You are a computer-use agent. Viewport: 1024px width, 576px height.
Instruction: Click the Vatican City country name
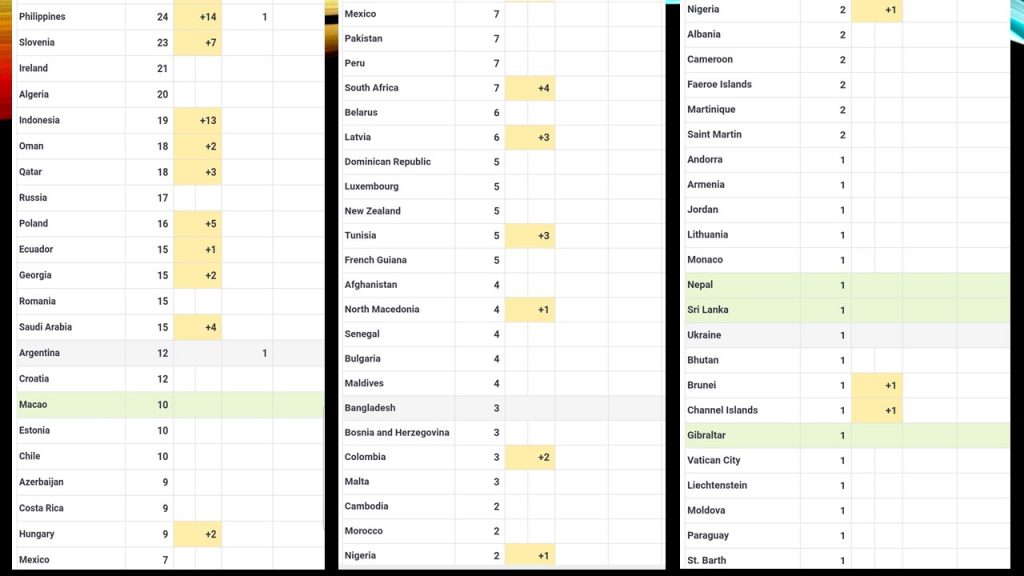(714, 461)
